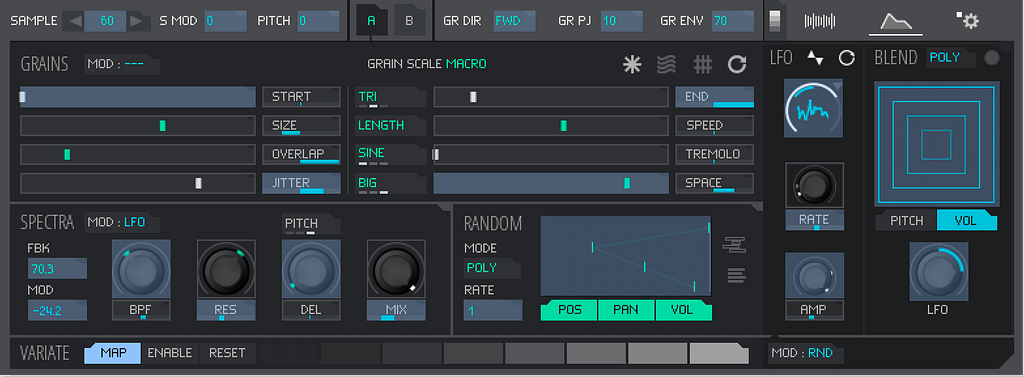
Task: Click the LFO RATE knob
Action: pyautogui.click(x=814, y=186)
